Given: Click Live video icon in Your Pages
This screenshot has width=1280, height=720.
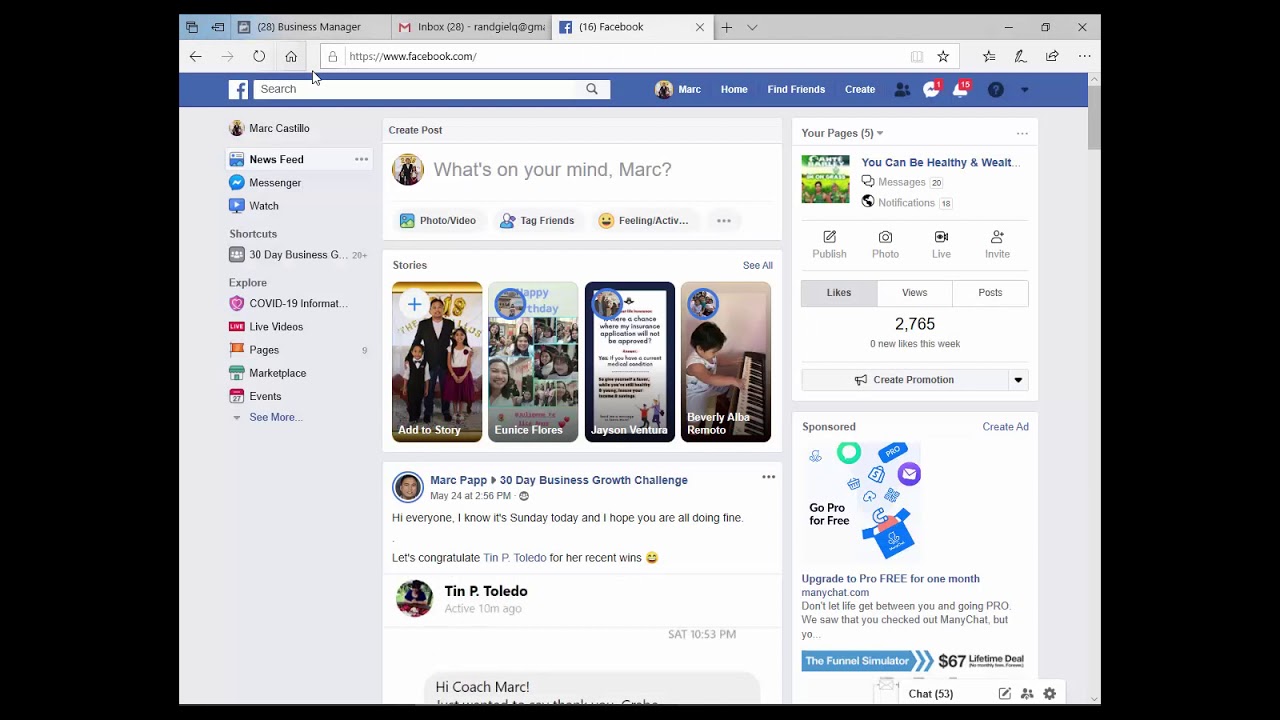Looking at the screenshot, I should [941, 244].
